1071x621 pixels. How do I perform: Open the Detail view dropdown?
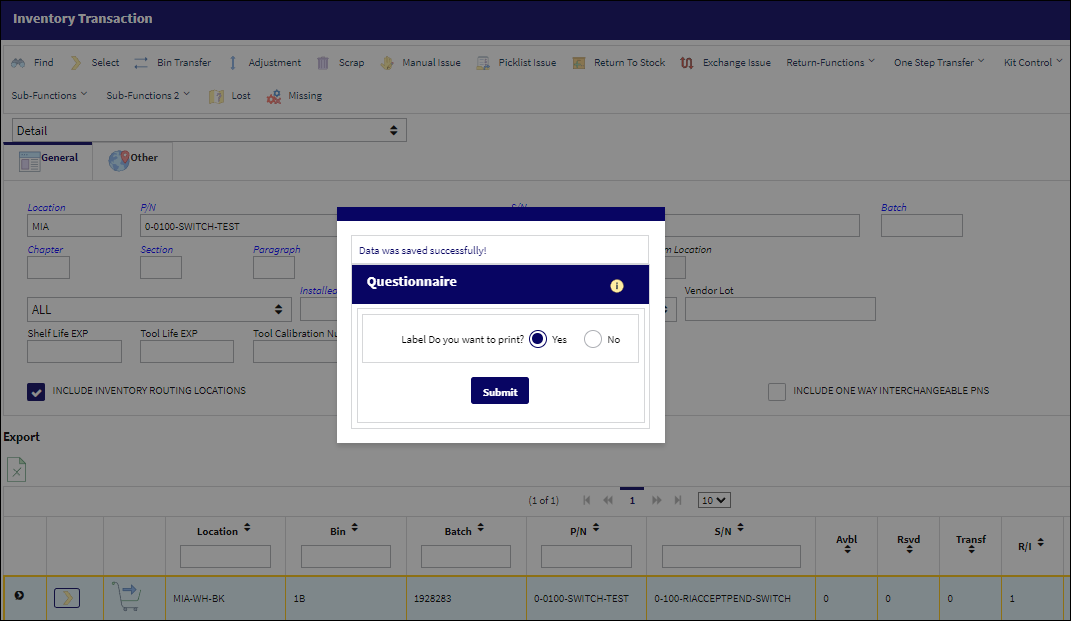click(209, 130)
